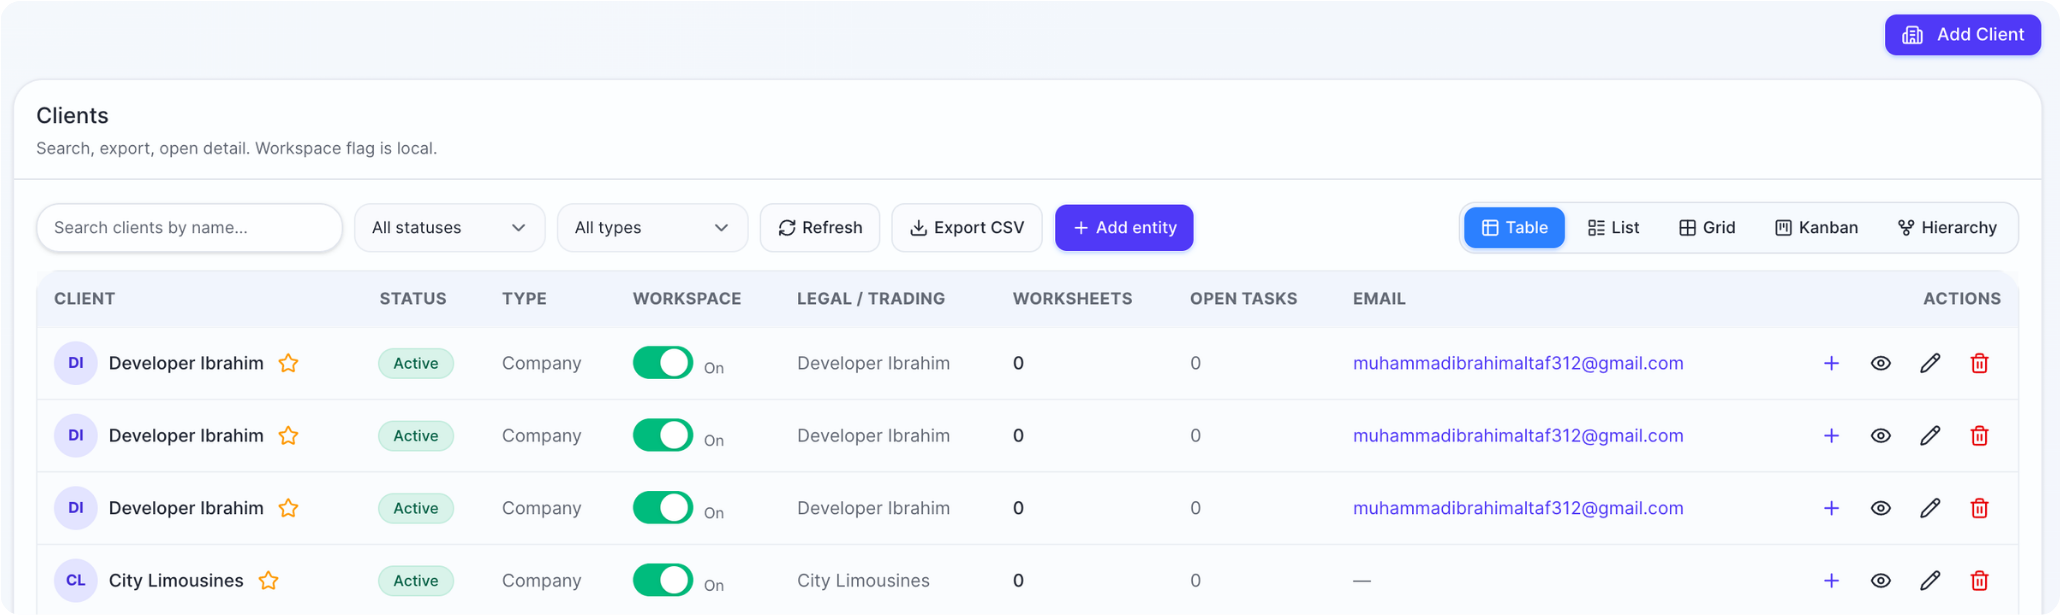Click plus icon in first Developer Ibrahim row
2060x615 pixels.
pos(1831,363)
